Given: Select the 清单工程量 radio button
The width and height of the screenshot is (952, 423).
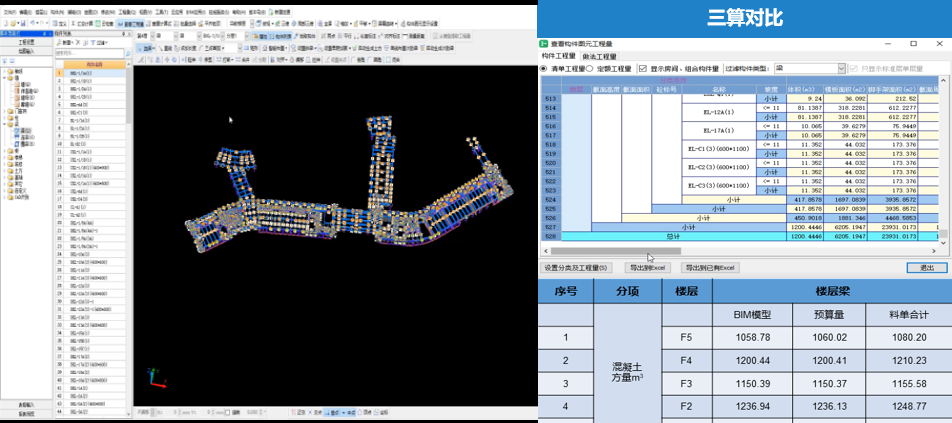Looking at the screenshot, I should pyautogui.click(x=543, y=69).
